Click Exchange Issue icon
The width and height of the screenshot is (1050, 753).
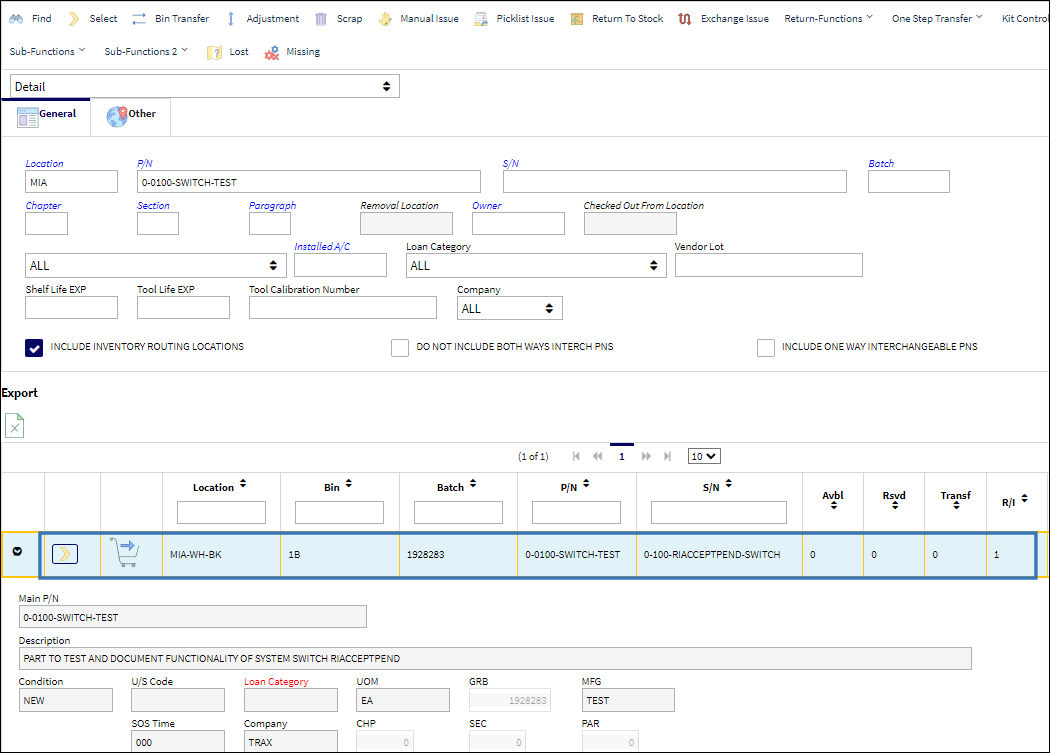[x=684, y=19]
